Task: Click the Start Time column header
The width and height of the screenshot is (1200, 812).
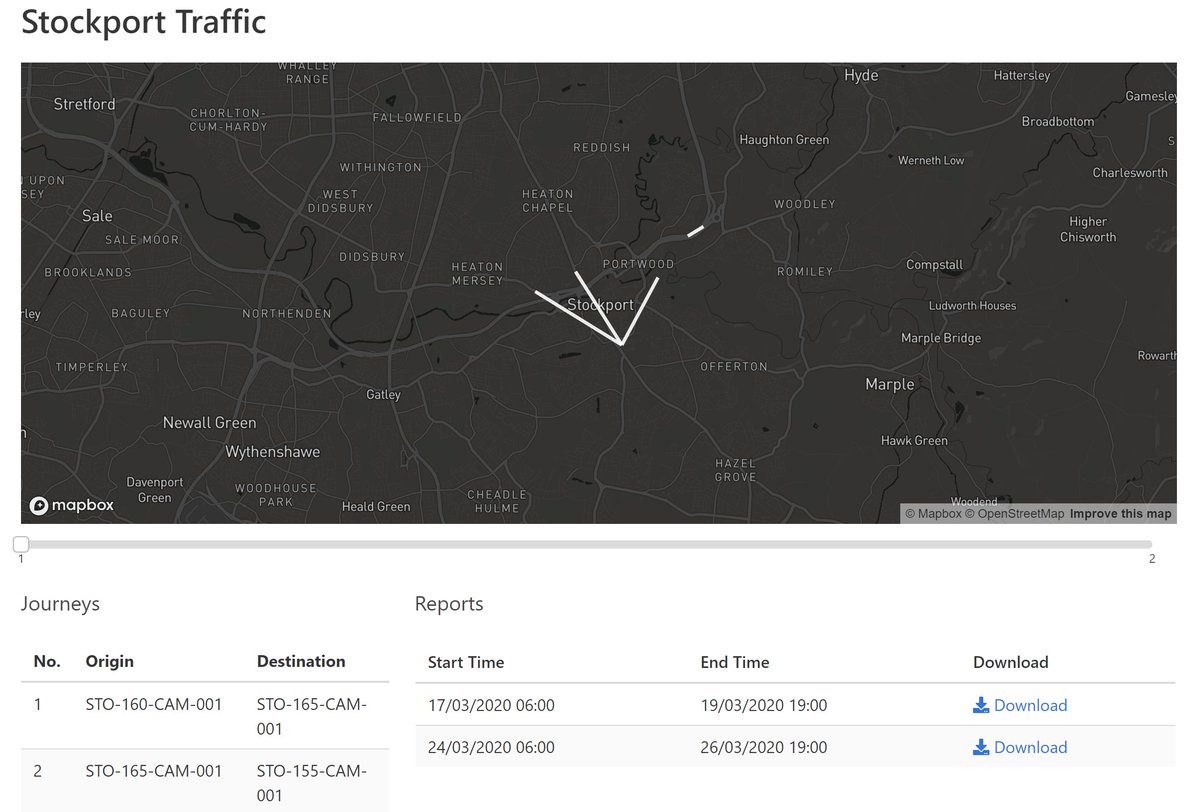Action: click(466, 662)
